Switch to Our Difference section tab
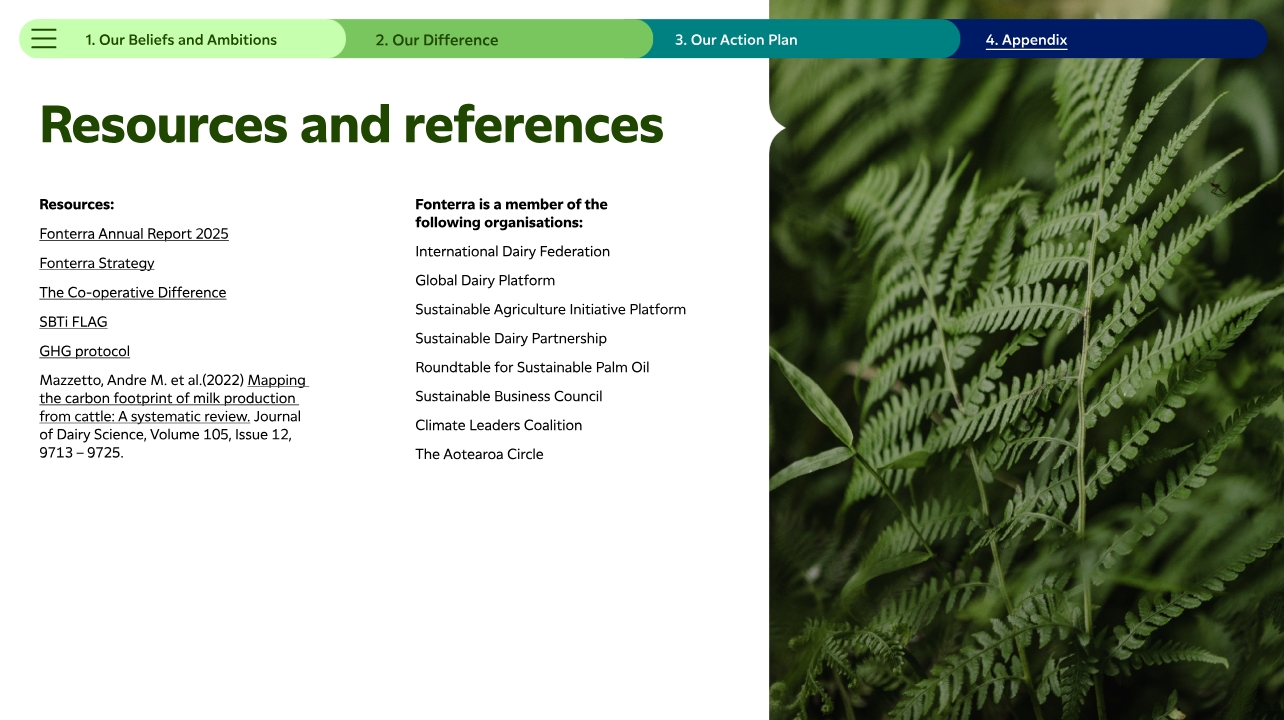This screenshot has height=720, width=1284. pyautogui.click(x=437, y=40)
